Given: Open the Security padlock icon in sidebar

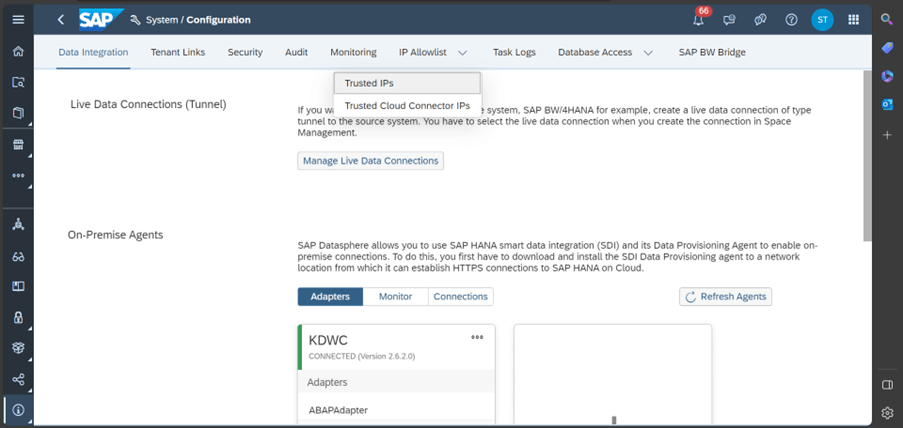Looking at the screenshot, I should [x=18, y=317].
